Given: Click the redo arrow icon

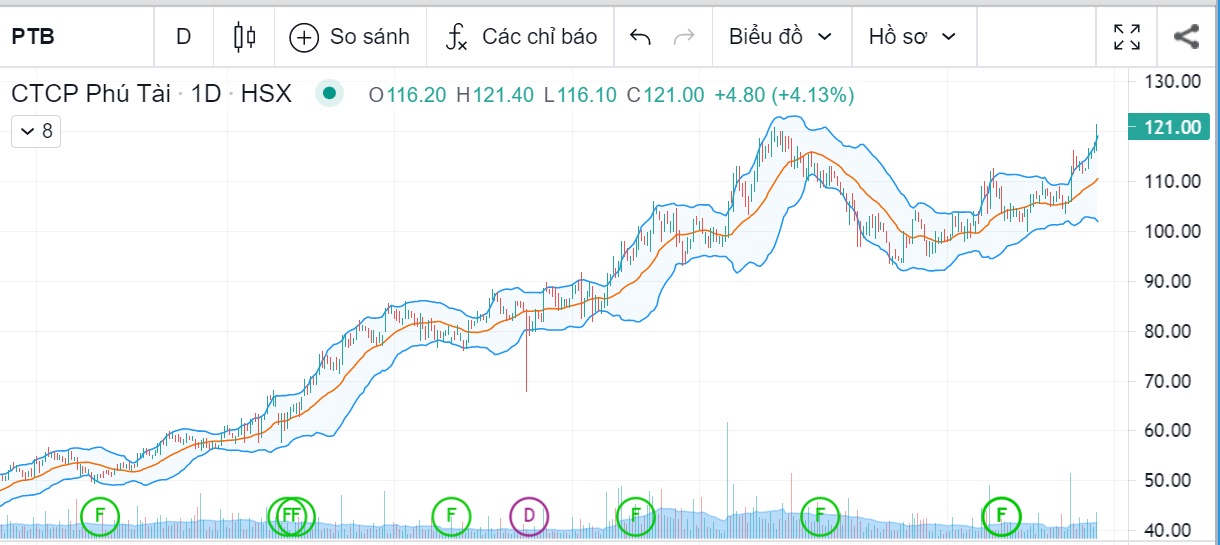Looking at the screenshot, I should pyautogui.click(x=684, y=37).
